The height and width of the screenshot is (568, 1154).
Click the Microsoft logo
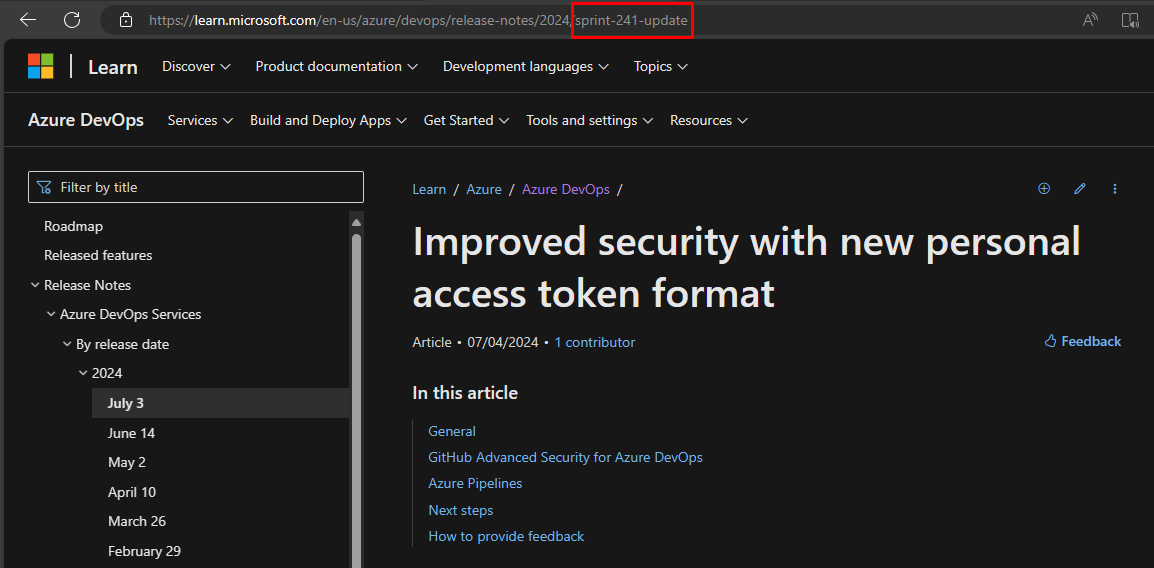tap(41, 67)
